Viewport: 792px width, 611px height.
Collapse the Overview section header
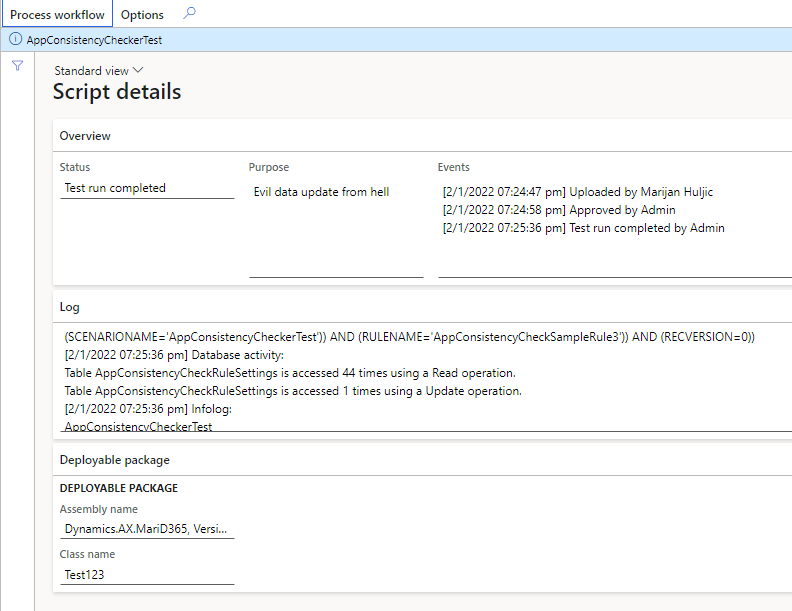tap(422, 135)
